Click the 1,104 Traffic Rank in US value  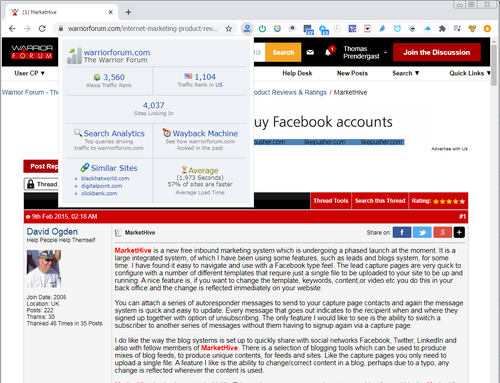click(x=205, y=77)
